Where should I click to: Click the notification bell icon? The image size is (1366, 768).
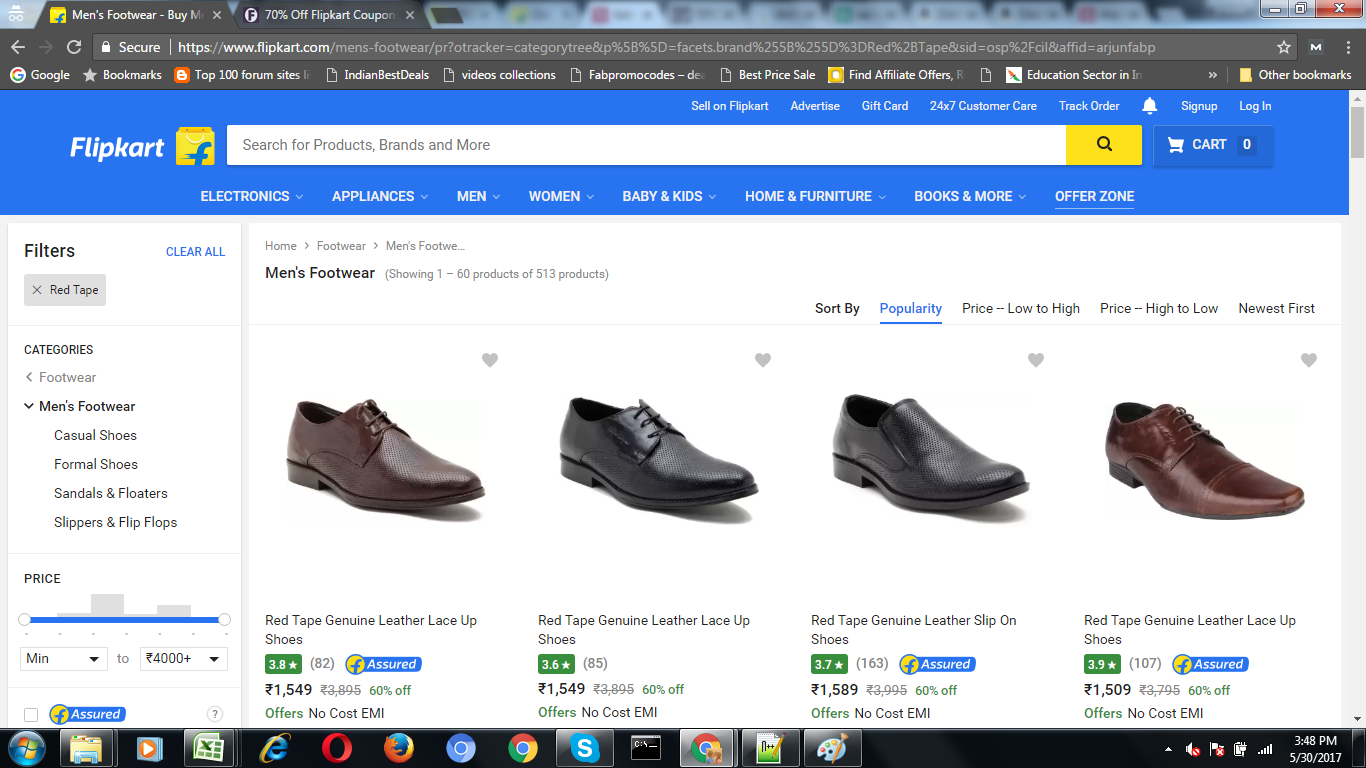click(x=1150, y=106)
